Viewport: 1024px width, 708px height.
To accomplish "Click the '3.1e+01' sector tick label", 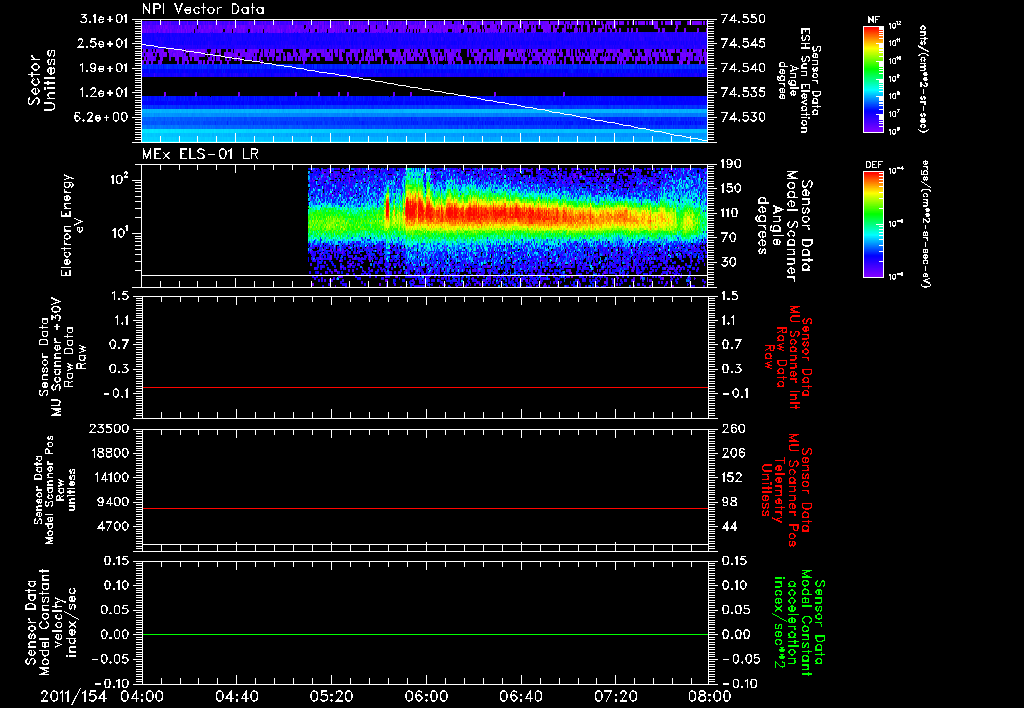I will (104, 19).
